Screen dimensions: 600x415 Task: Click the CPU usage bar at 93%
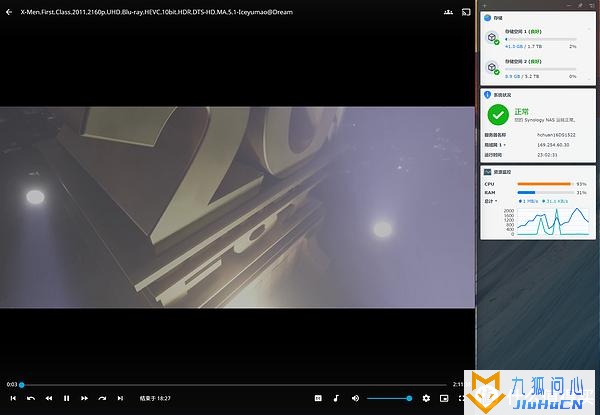click(546, 184)
